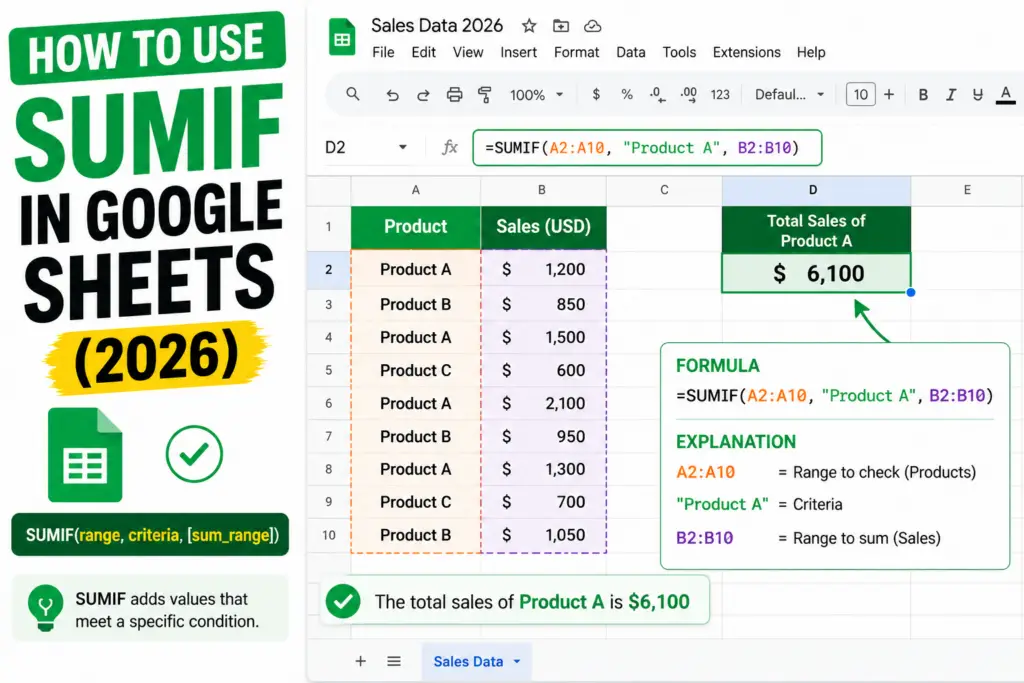Image resolution: width=1024 pixels, height=683 pixels.
Task: Select the 1,050 sales cell
Action: [x=543, y=535]
